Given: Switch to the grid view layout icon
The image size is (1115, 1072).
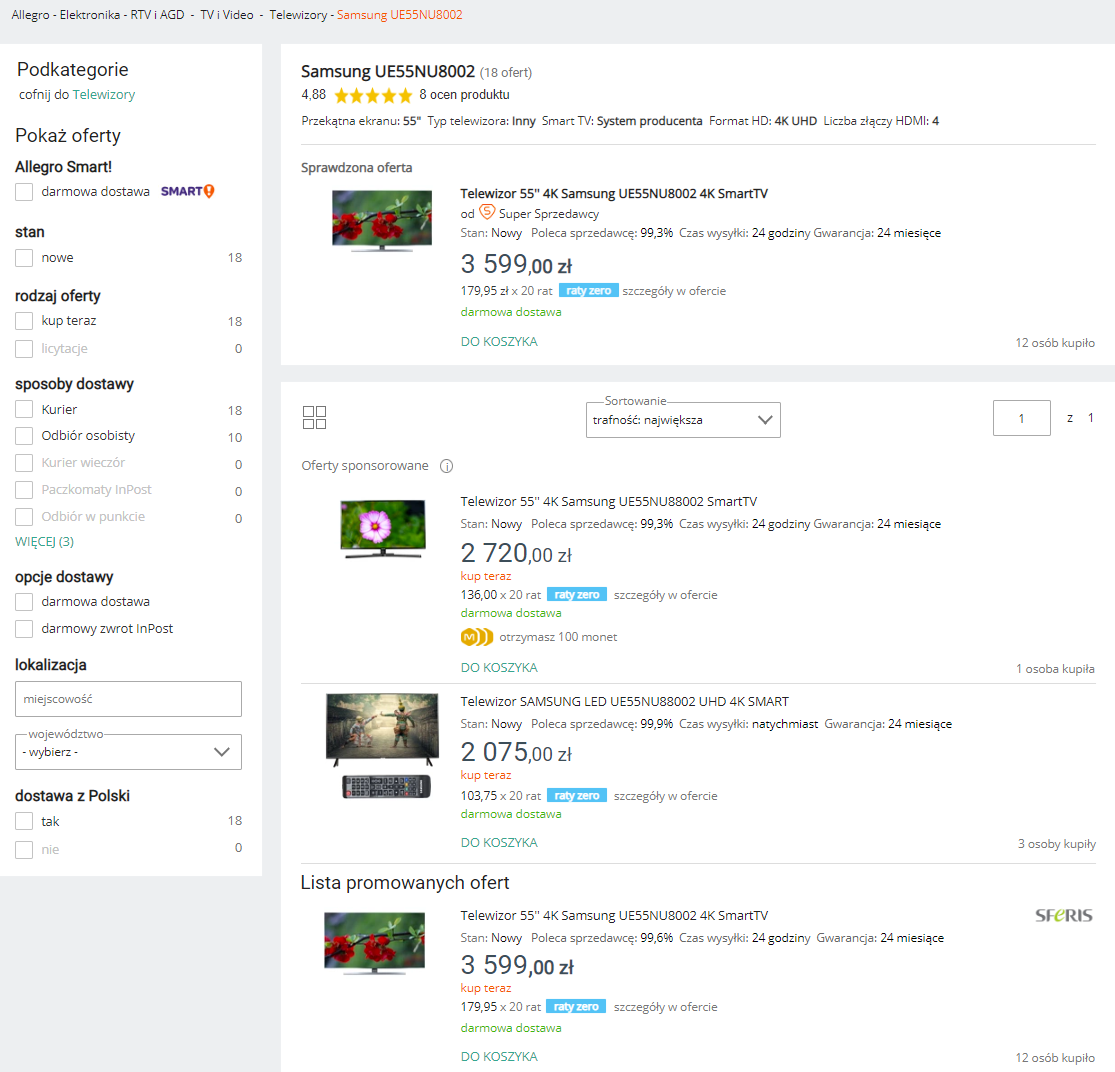Looking at the screenshot, I should pos(314,418).
